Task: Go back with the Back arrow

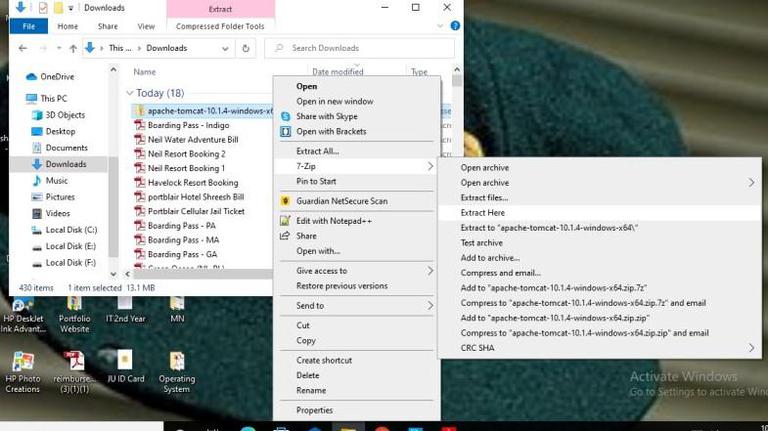Action: [23, 48]
